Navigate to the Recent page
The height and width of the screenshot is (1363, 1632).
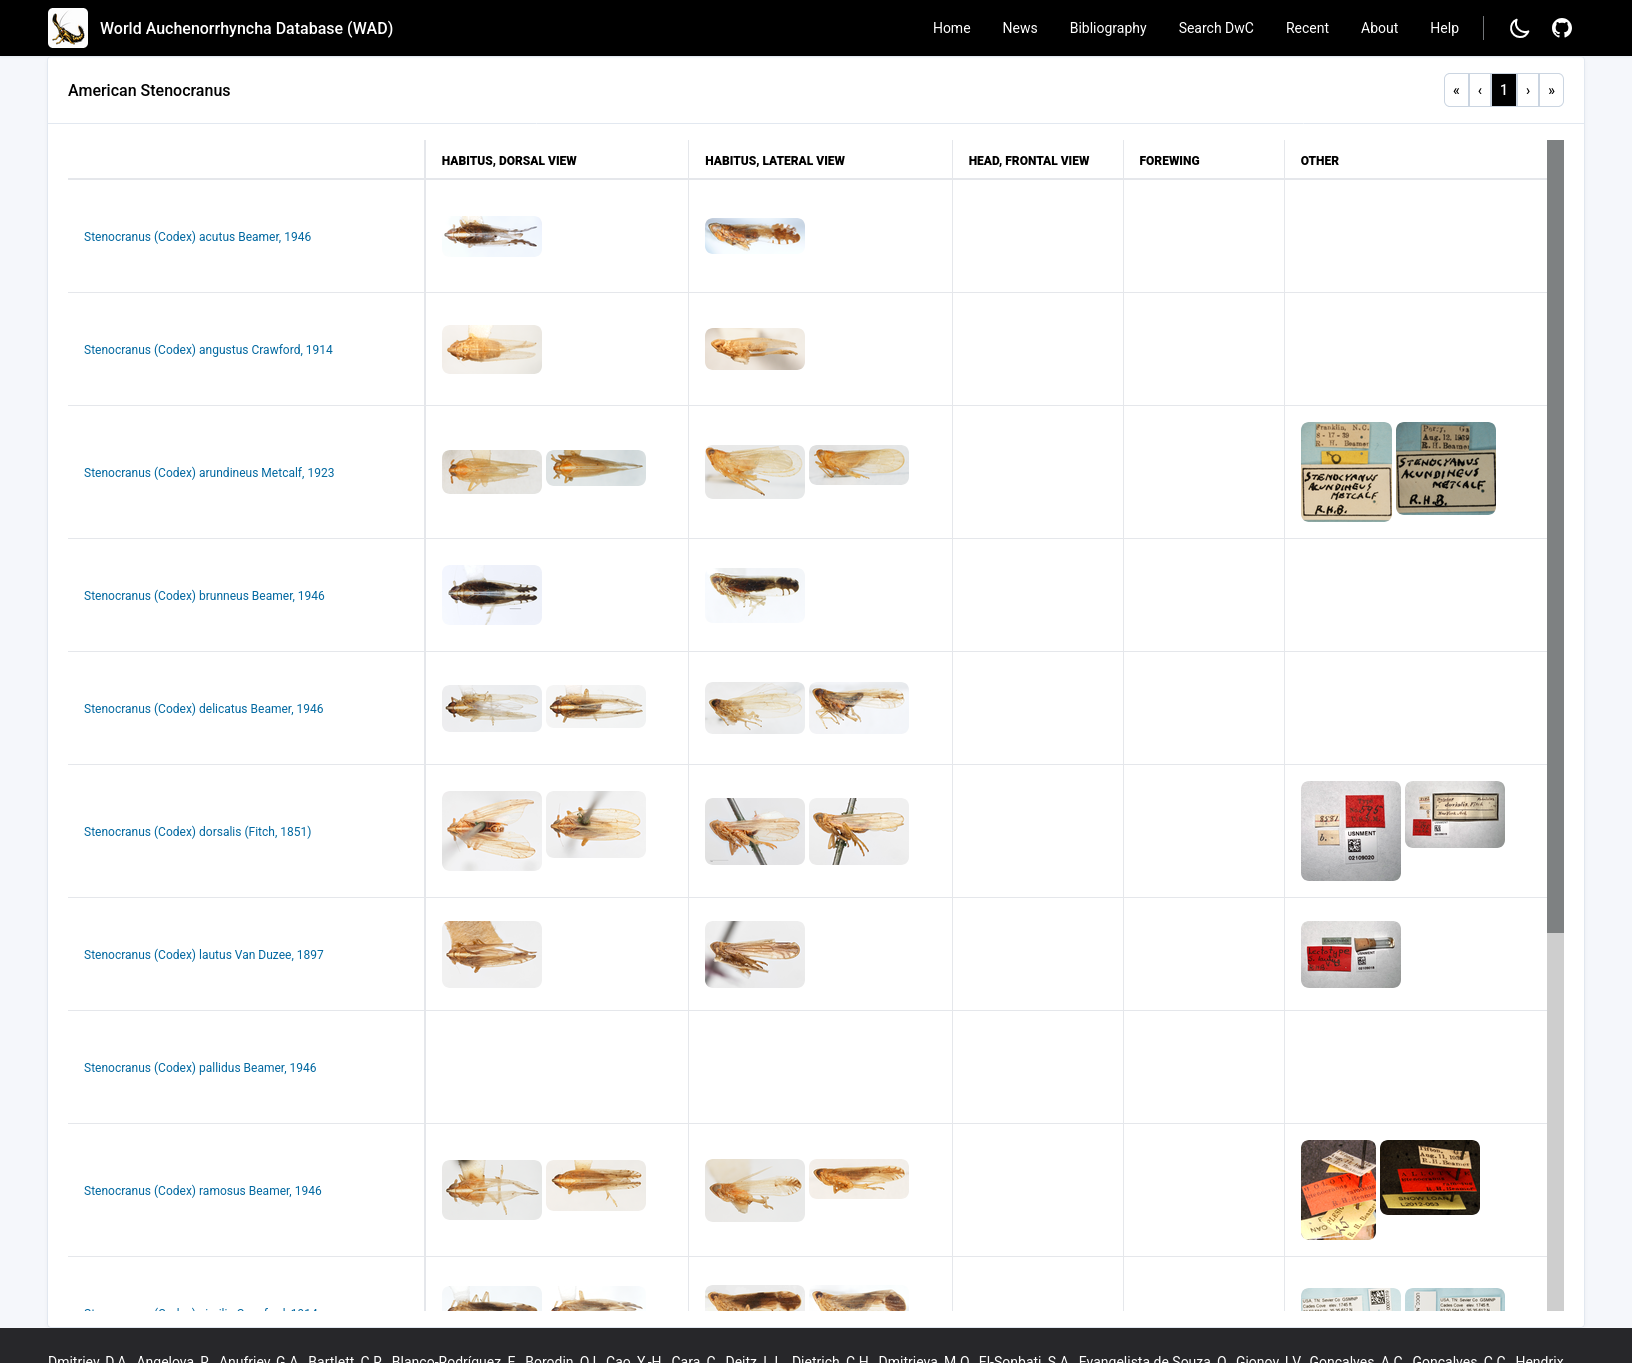[1306, 28]
